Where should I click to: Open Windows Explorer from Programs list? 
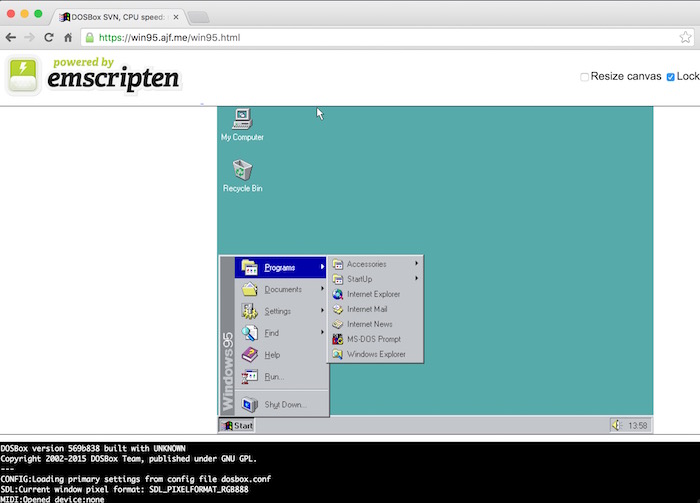point(376,354)
